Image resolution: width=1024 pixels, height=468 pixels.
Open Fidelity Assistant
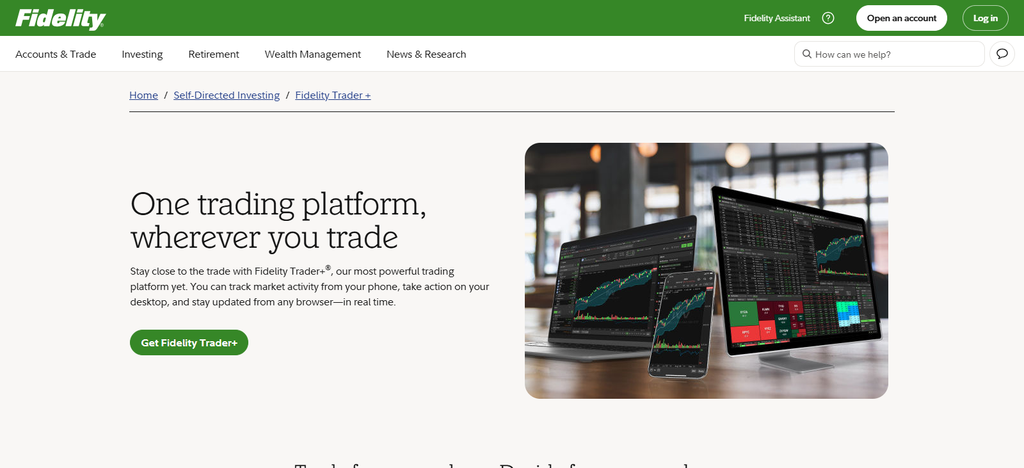click(x=776, y=18)
